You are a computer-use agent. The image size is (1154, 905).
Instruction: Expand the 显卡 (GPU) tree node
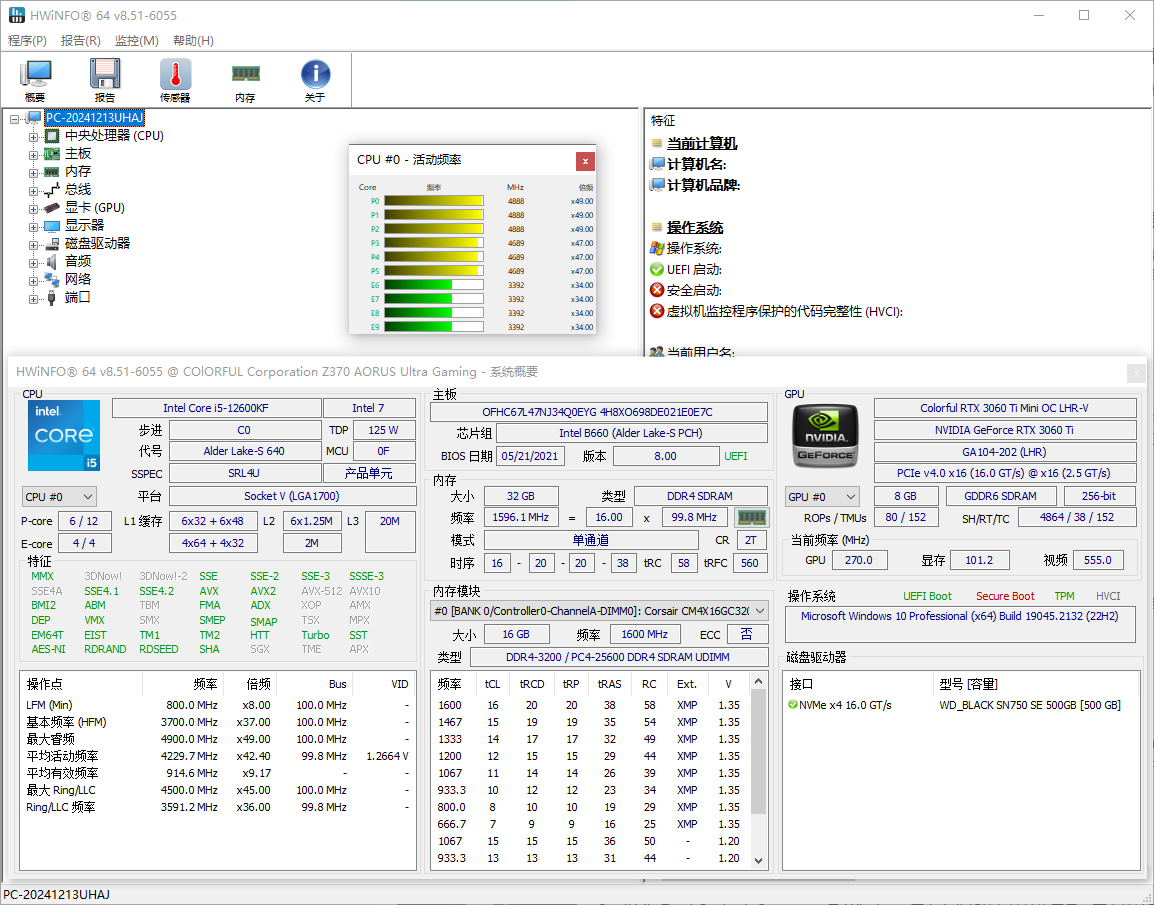coord(33,209)
